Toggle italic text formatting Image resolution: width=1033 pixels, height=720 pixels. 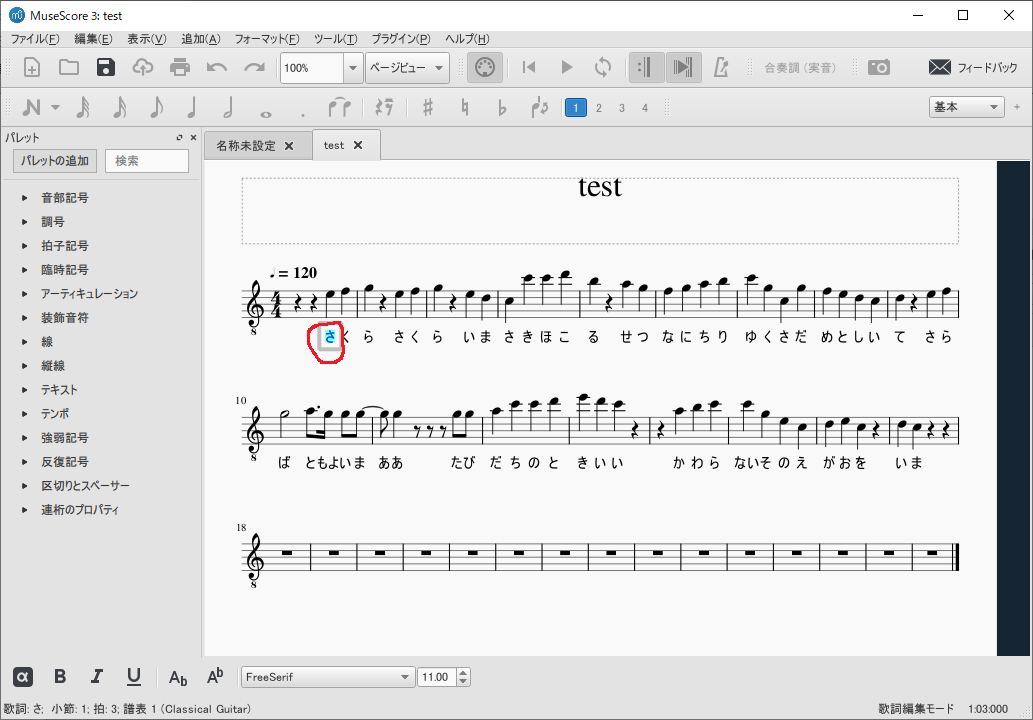click(97, 677)
